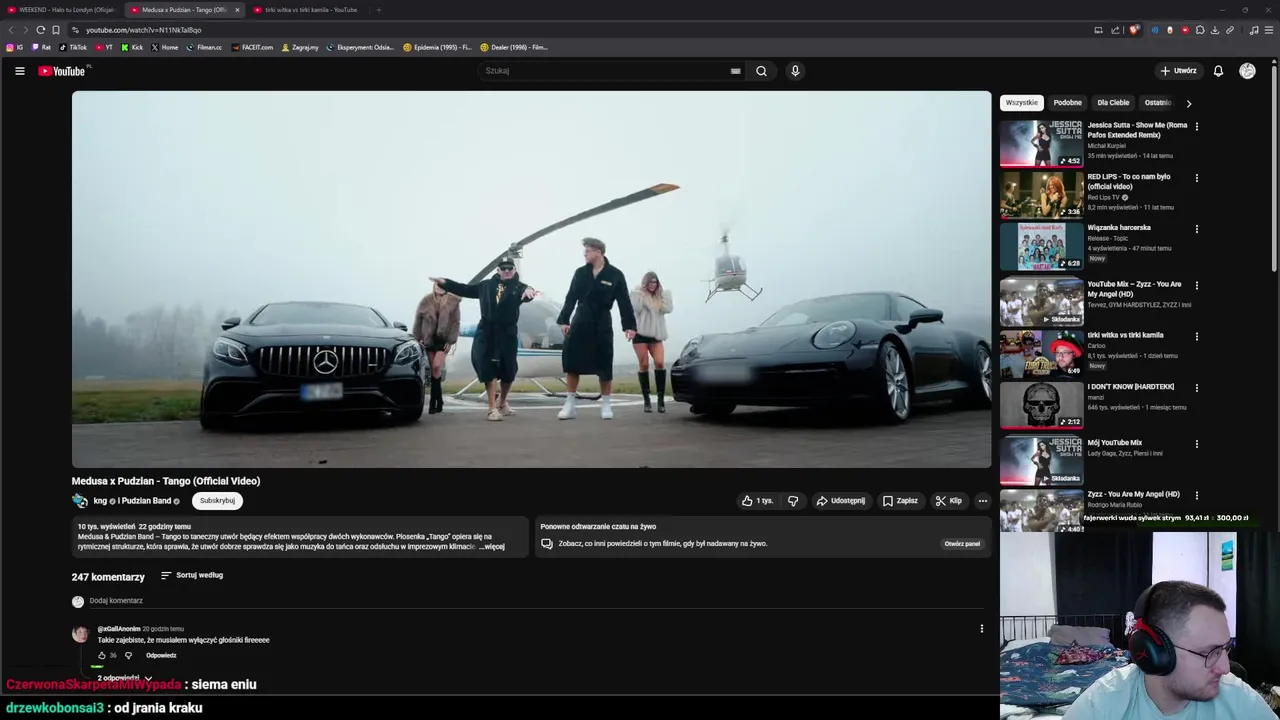Image resolution: width=1280 pixels, height=720 pixels.
Task: Switch to tirki witka vs tirki kamila tab
Action: point(305,10)
